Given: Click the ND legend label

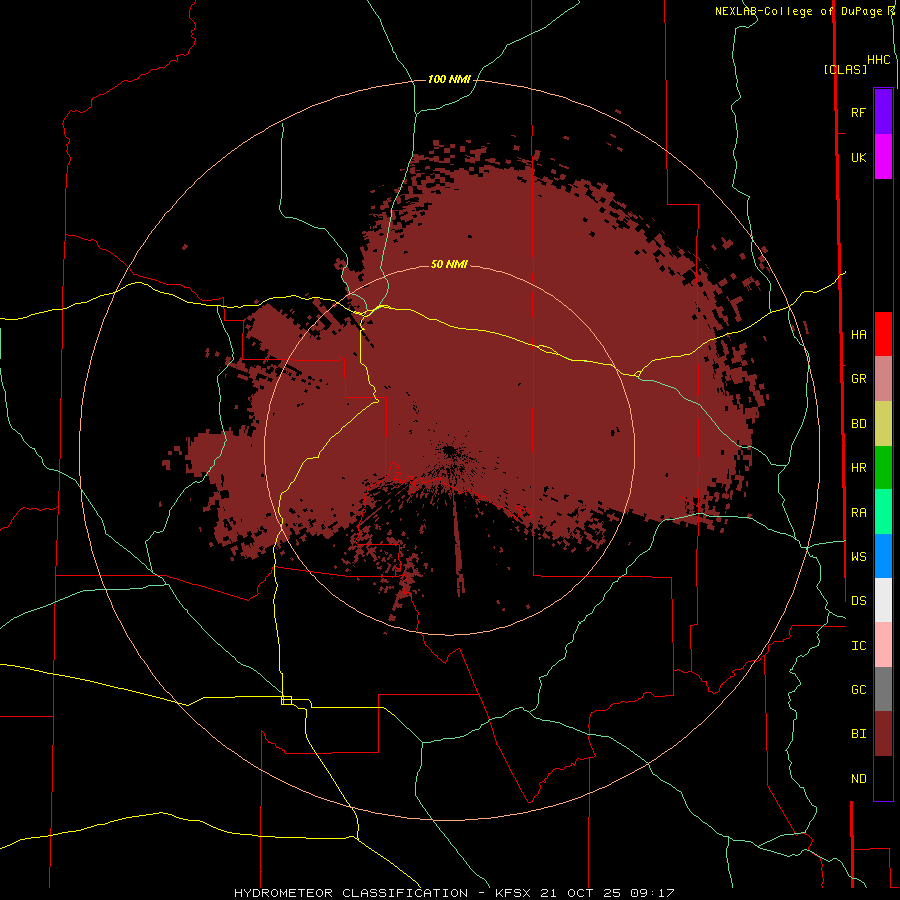Looking at the screenshot, I should tap(858, 778).
